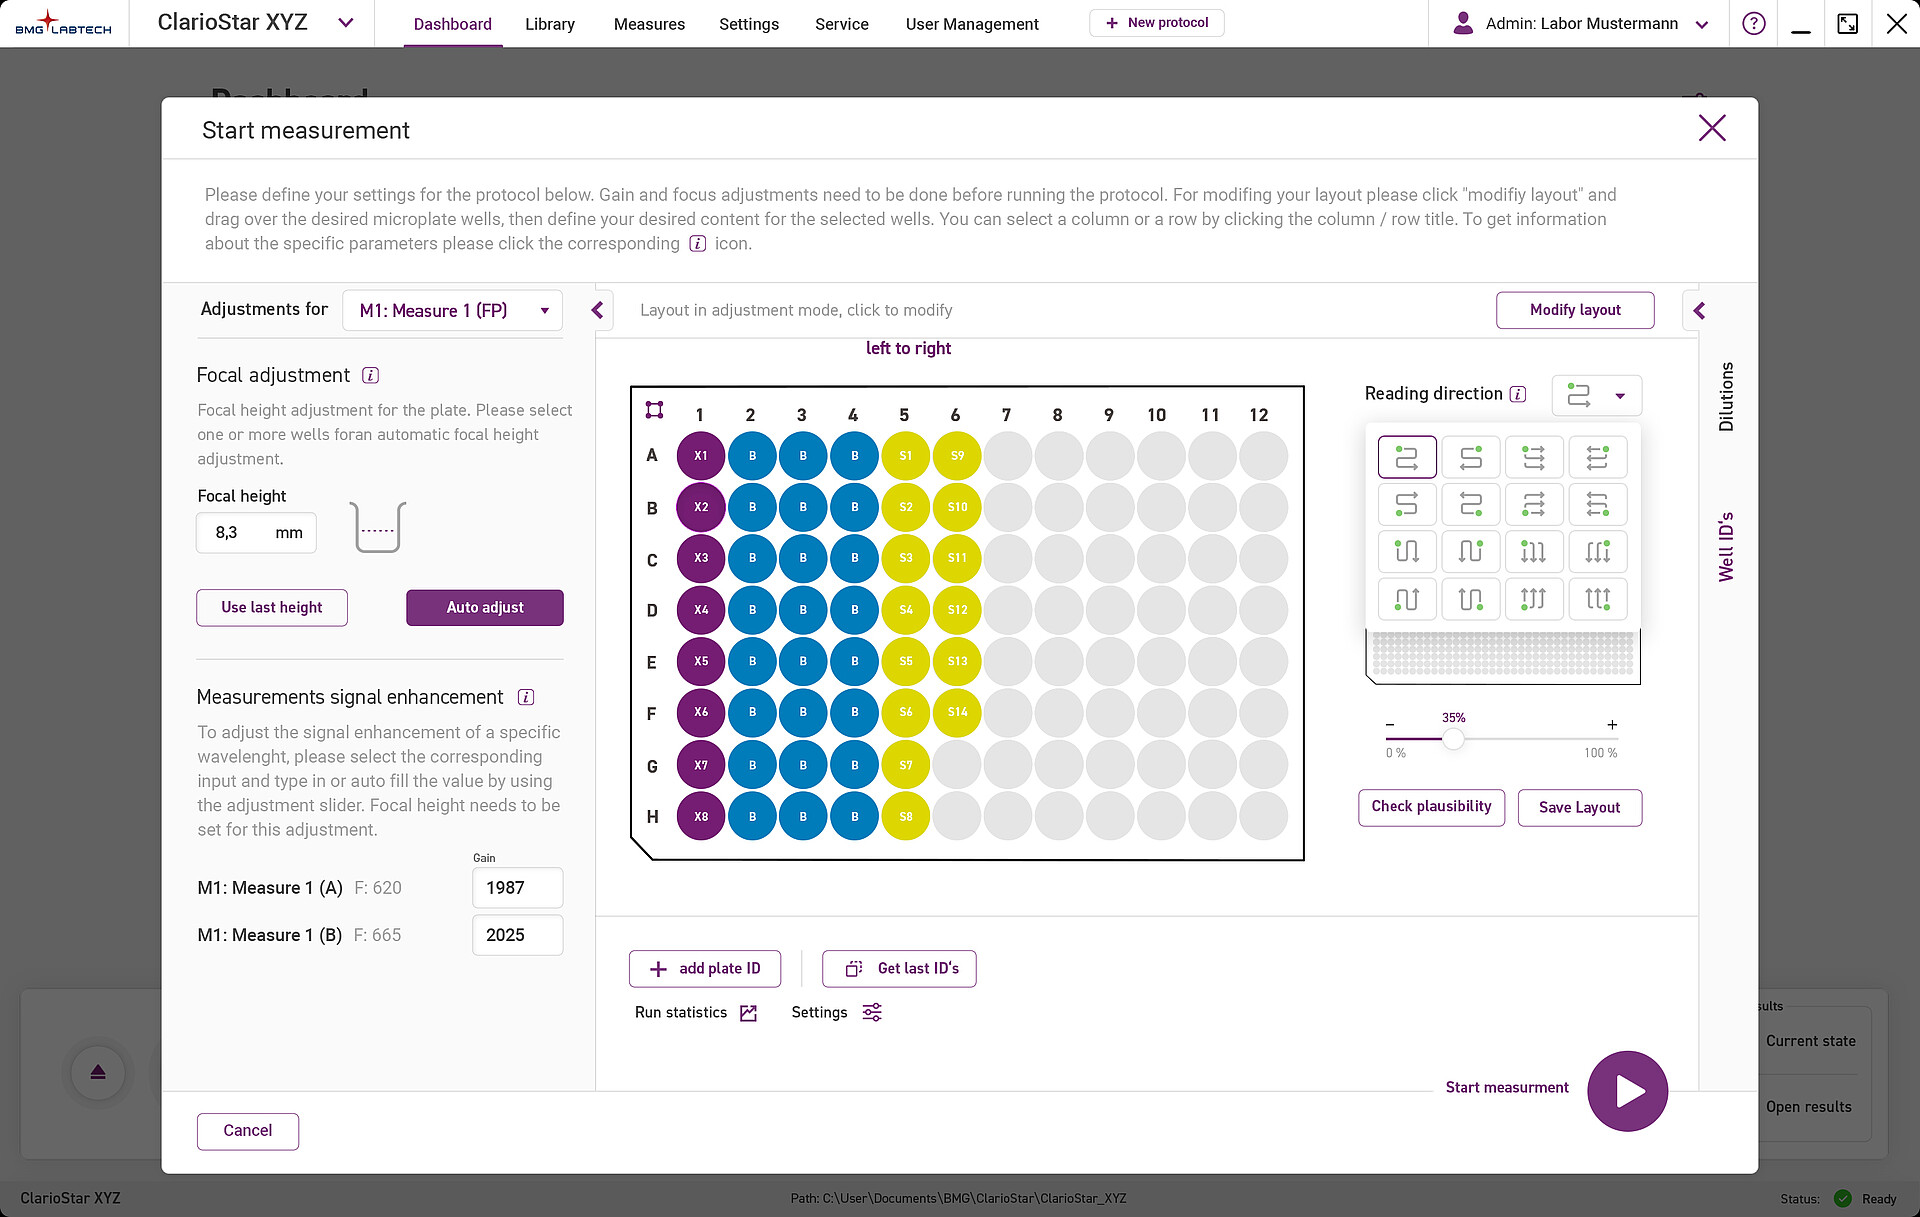Click Check plausibility
1920x1217 pixels.
click(x=1431, y=807)
